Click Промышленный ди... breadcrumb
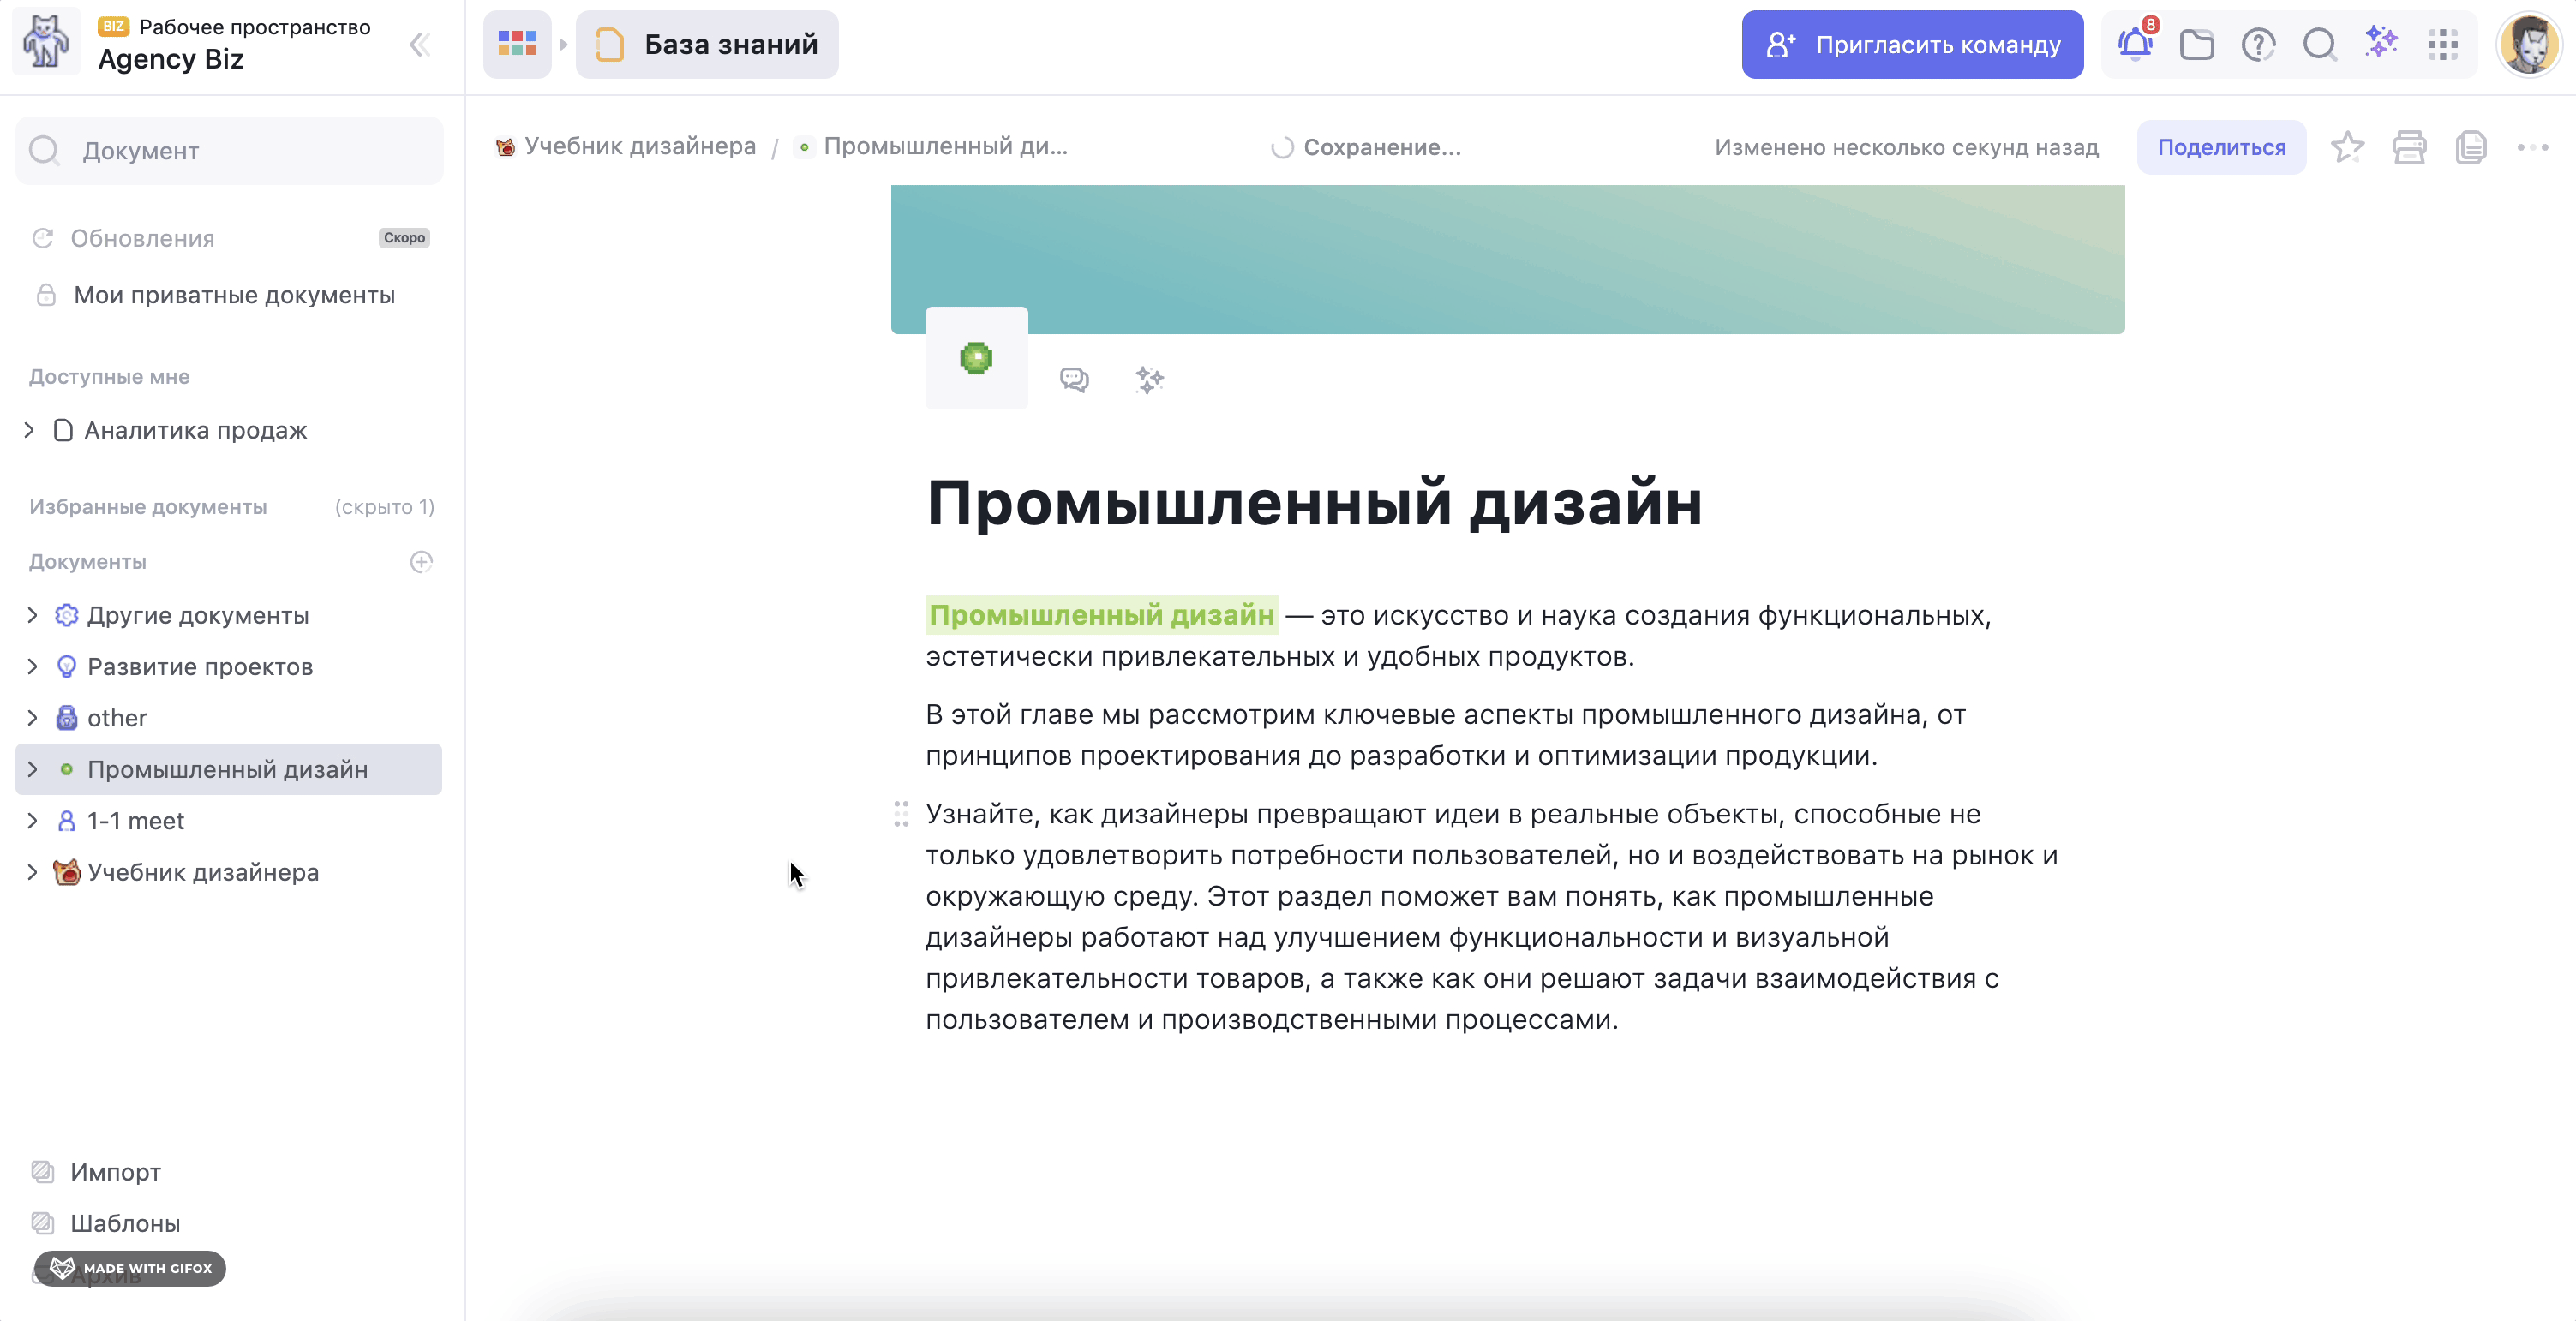 [945, 146]
